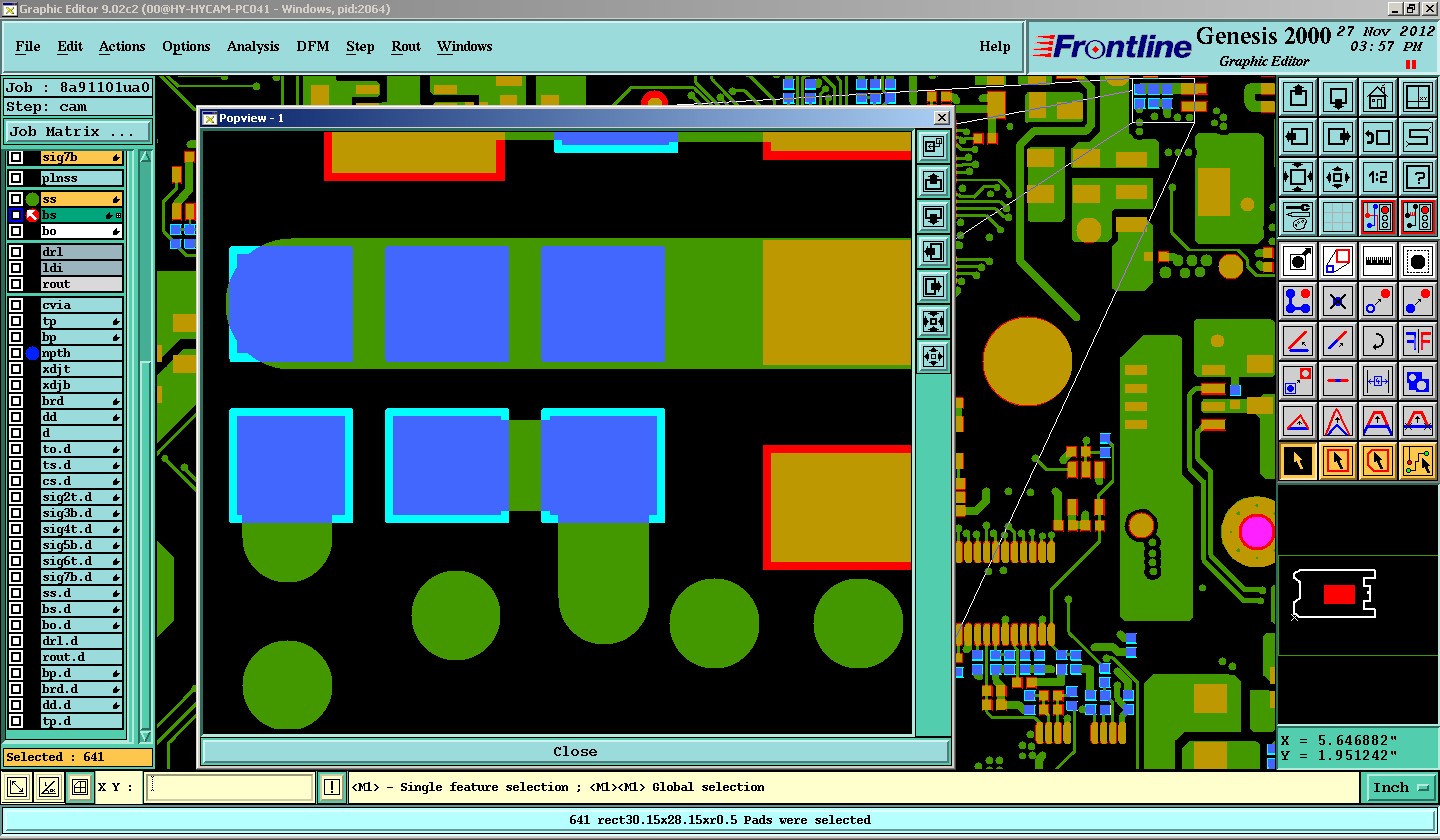Click the layer list scrollbar up arrow
The image size is (1440, 840).
[146, 156]
